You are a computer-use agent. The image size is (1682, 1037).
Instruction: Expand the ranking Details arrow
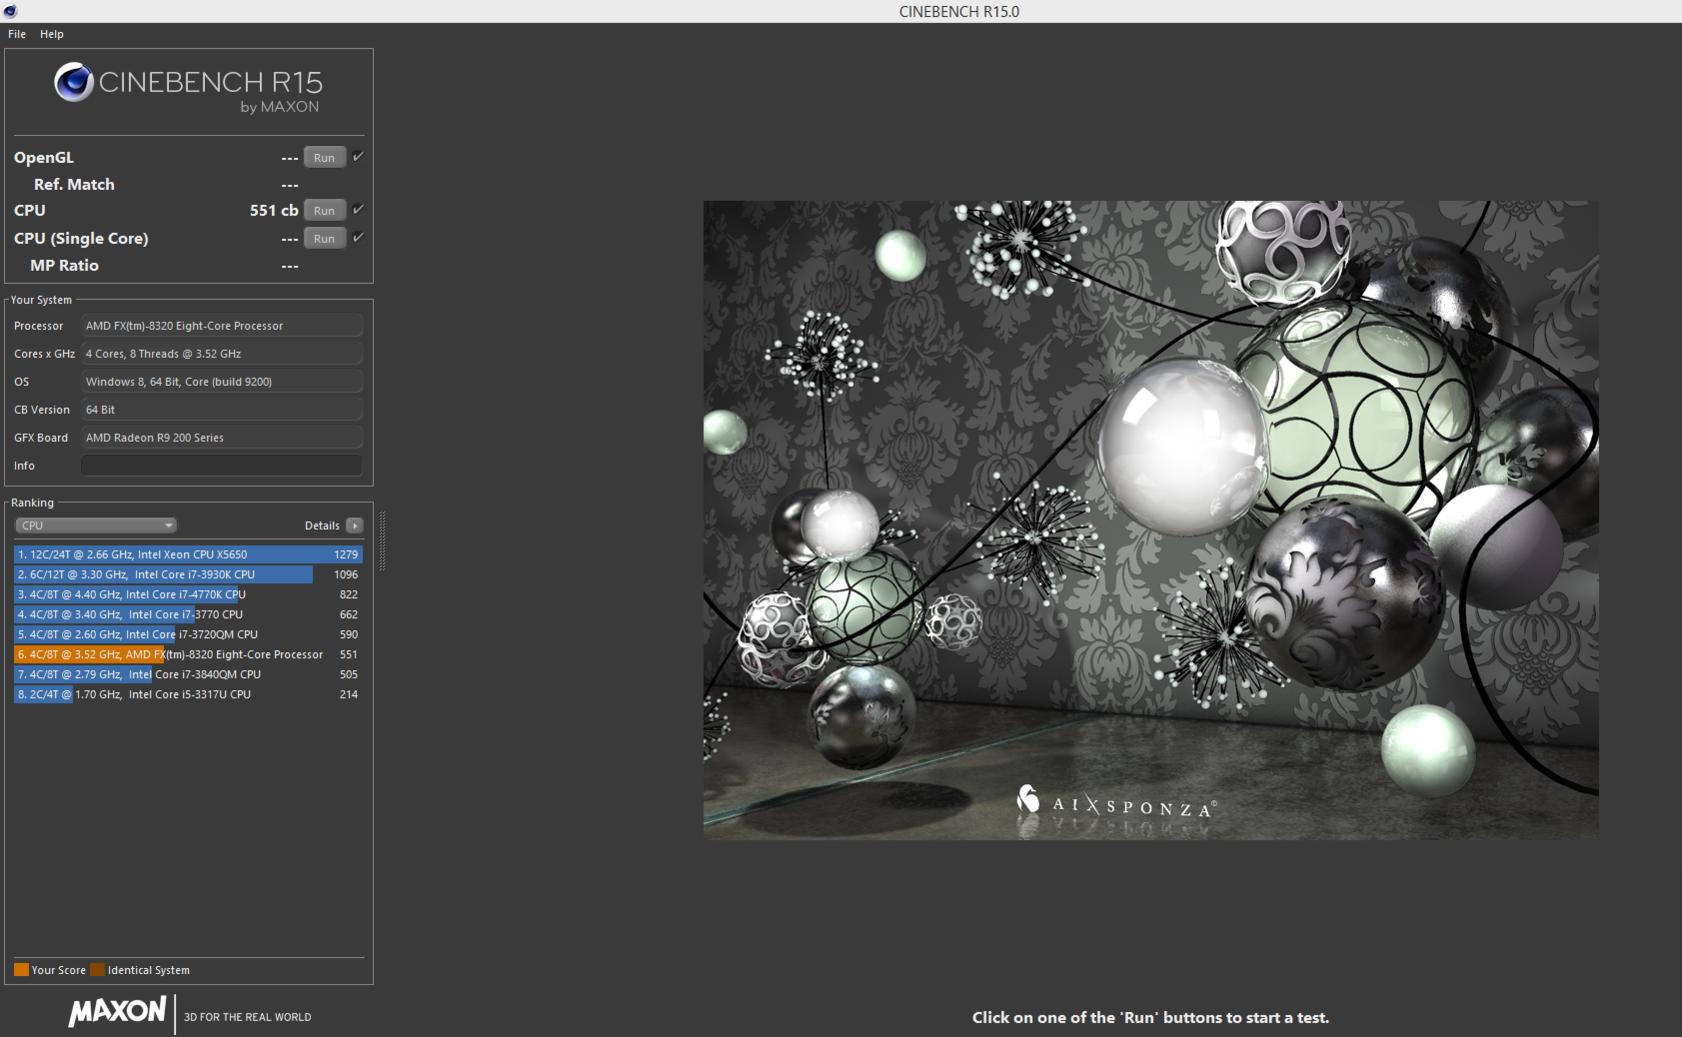[x=354, y=525]
